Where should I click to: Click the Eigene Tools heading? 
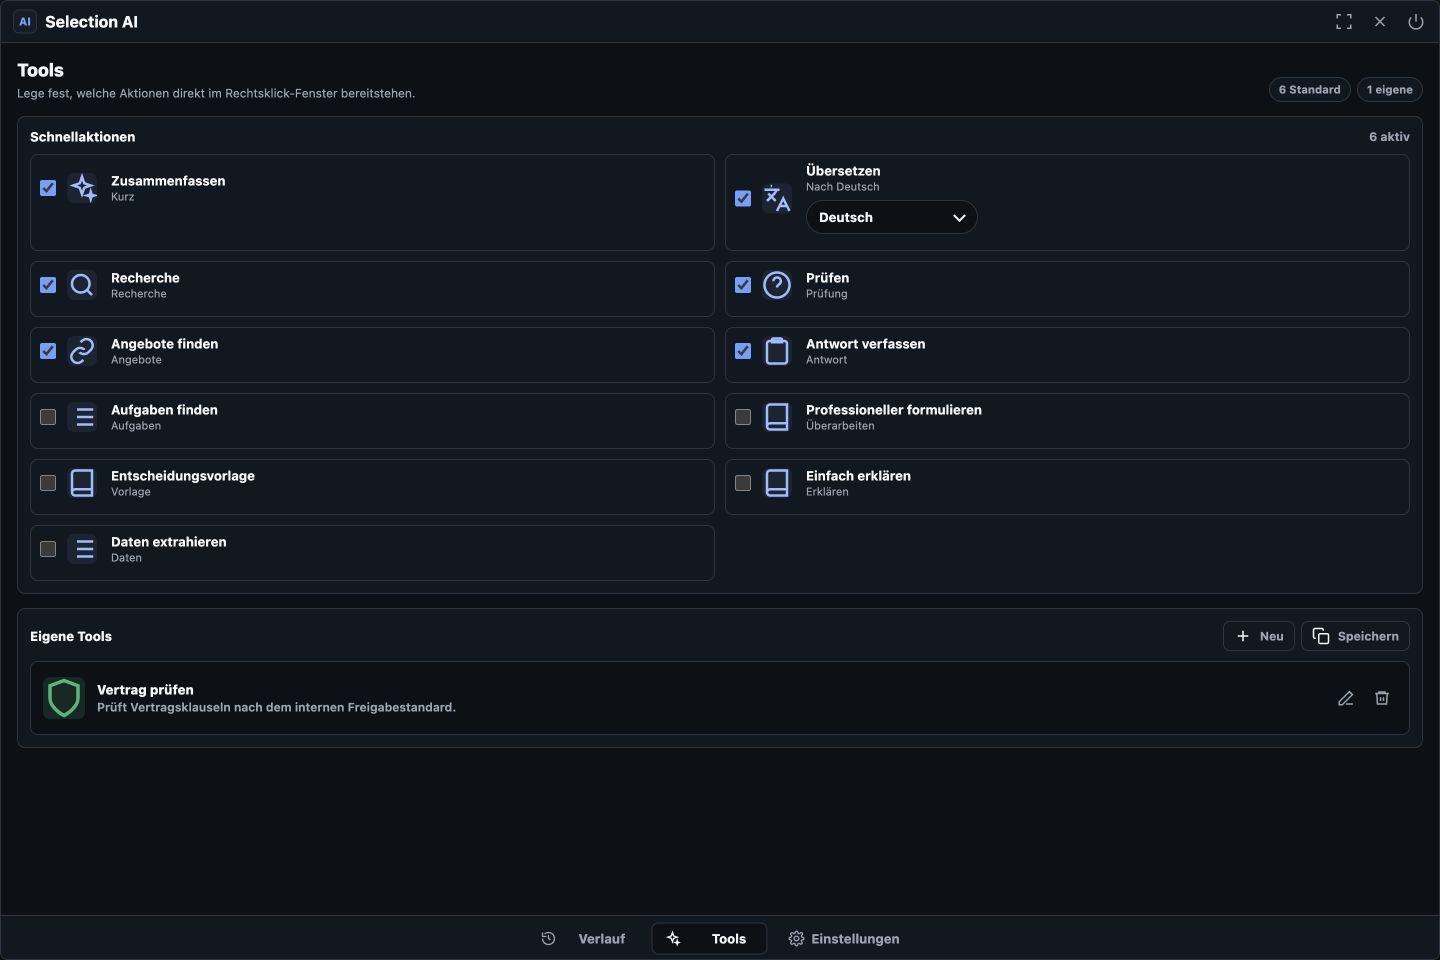pyautogui.click(x=71, y=636)
